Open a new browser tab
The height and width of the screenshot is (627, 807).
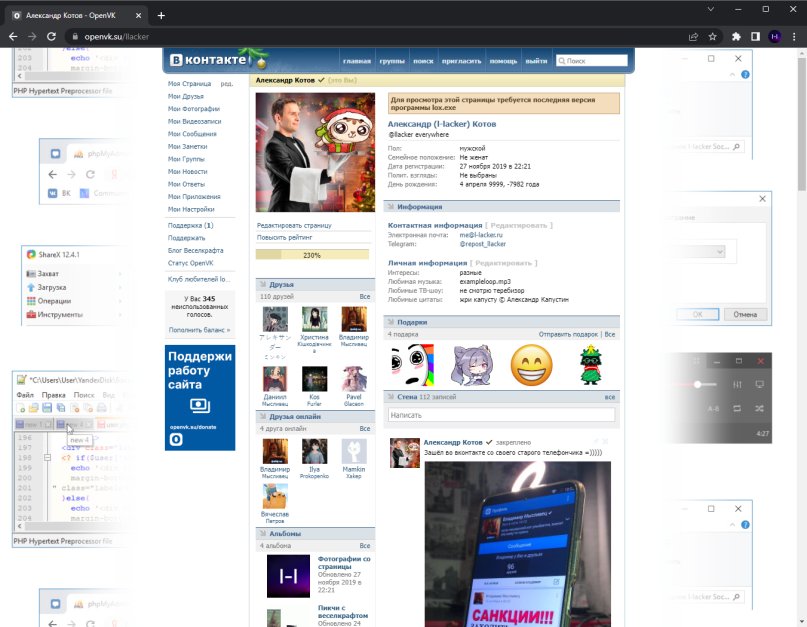pyautogui.click(x=161, y=15)
